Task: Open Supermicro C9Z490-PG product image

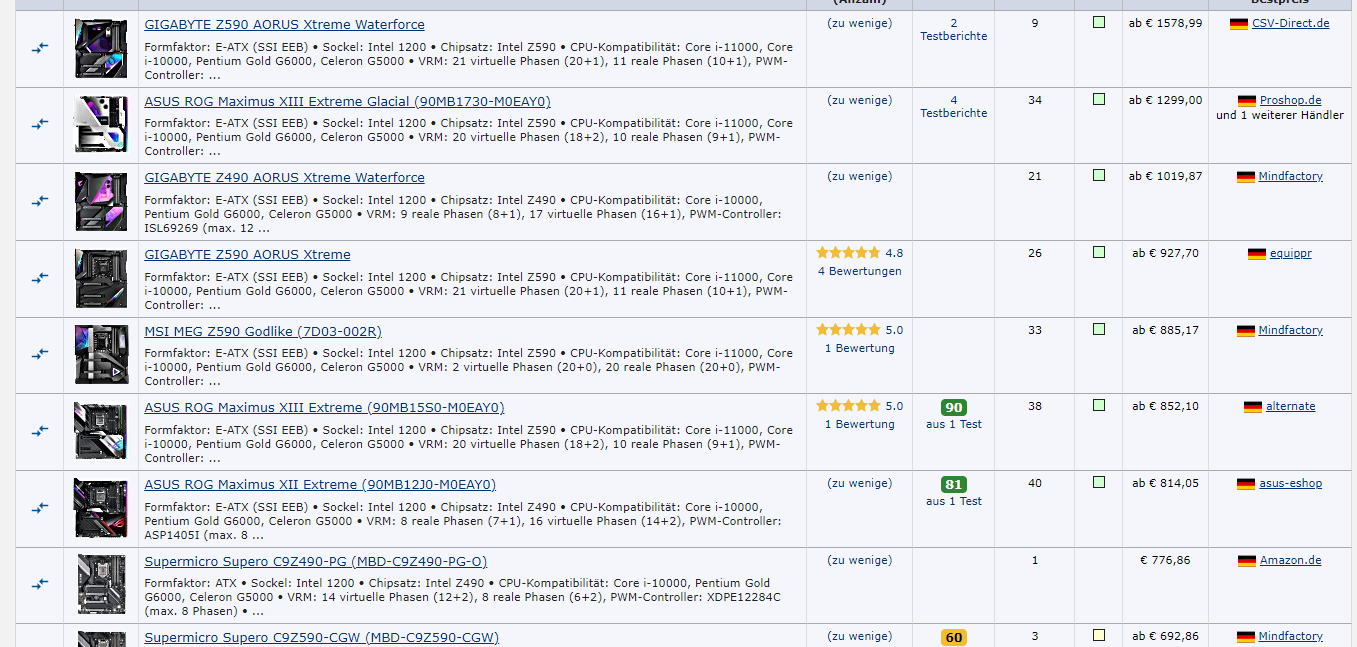Action: pyautogui.click(x=101, y=584)
